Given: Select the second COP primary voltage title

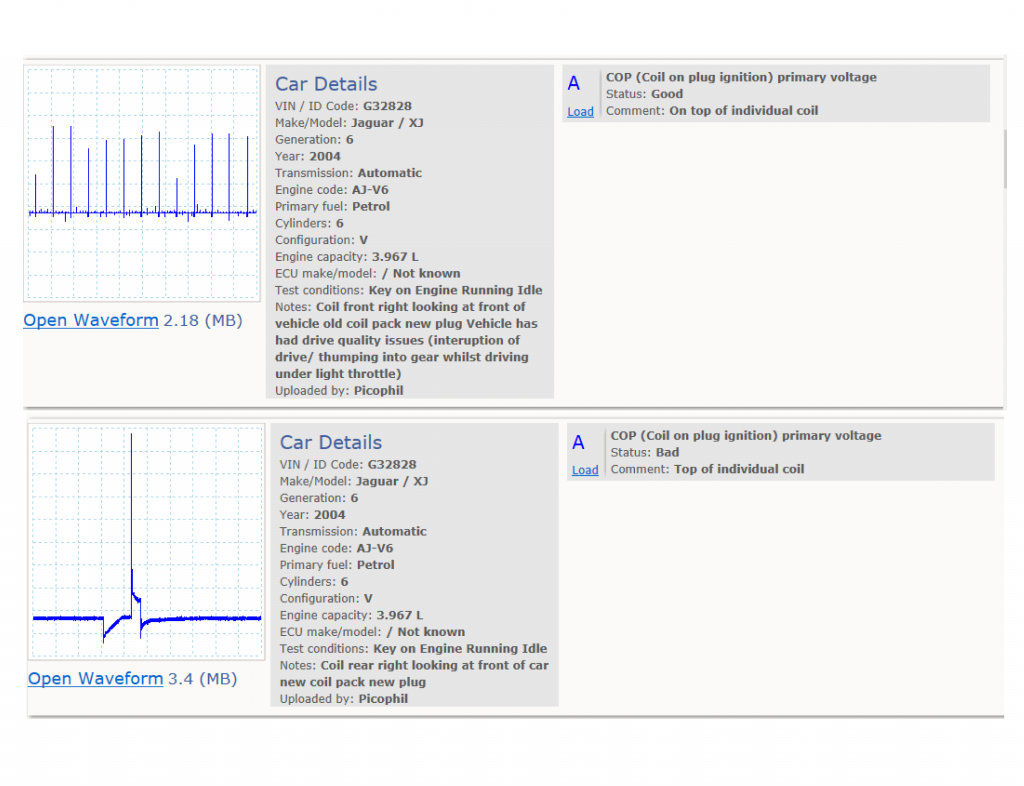Looking at the screenshot, I should coord(746,435).
